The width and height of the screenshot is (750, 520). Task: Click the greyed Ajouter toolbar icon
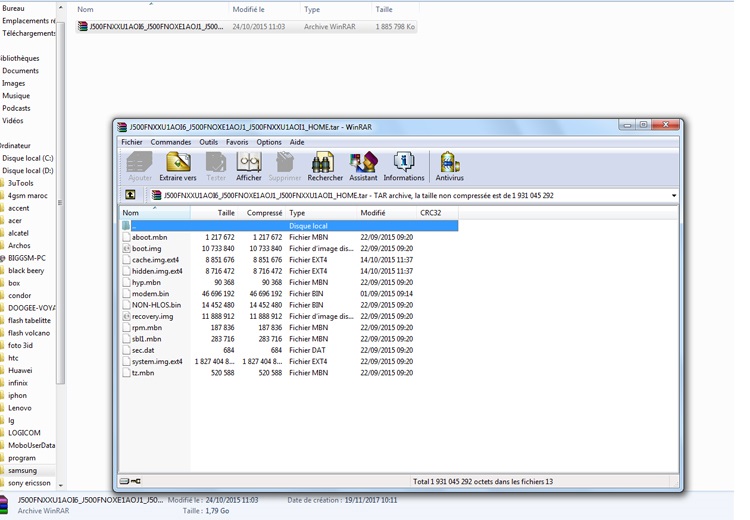140,162
